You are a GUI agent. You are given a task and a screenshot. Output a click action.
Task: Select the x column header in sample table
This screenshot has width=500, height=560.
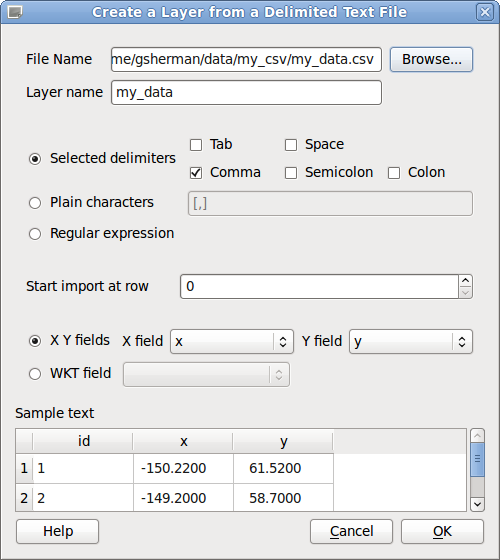[x=183, y=441]
